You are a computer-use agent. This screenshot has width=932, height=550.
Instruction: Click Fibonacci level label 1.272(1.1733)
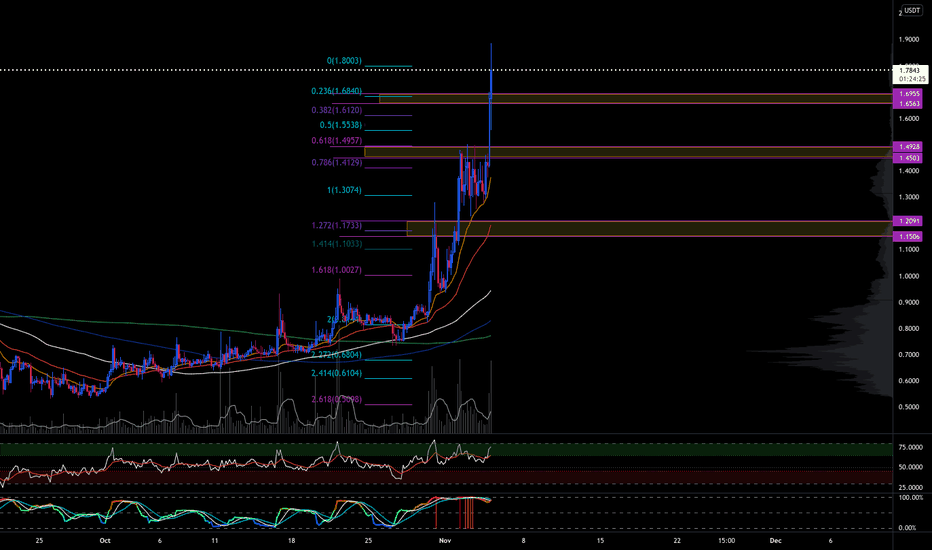(x=336, y=225)
